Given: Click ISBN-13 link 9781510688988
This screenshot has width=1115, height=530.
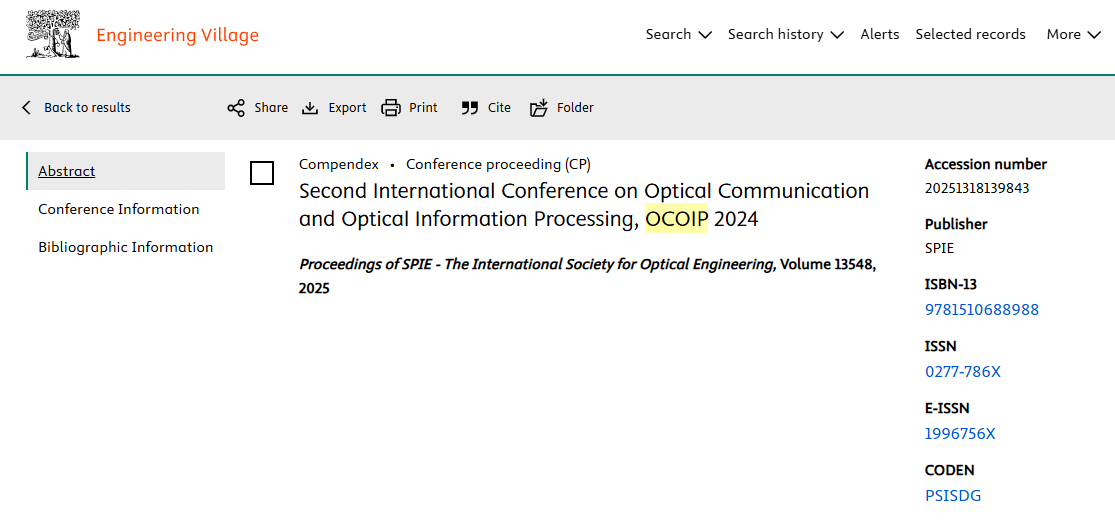Looking at the screenshot, I should [x=982, y=310].
